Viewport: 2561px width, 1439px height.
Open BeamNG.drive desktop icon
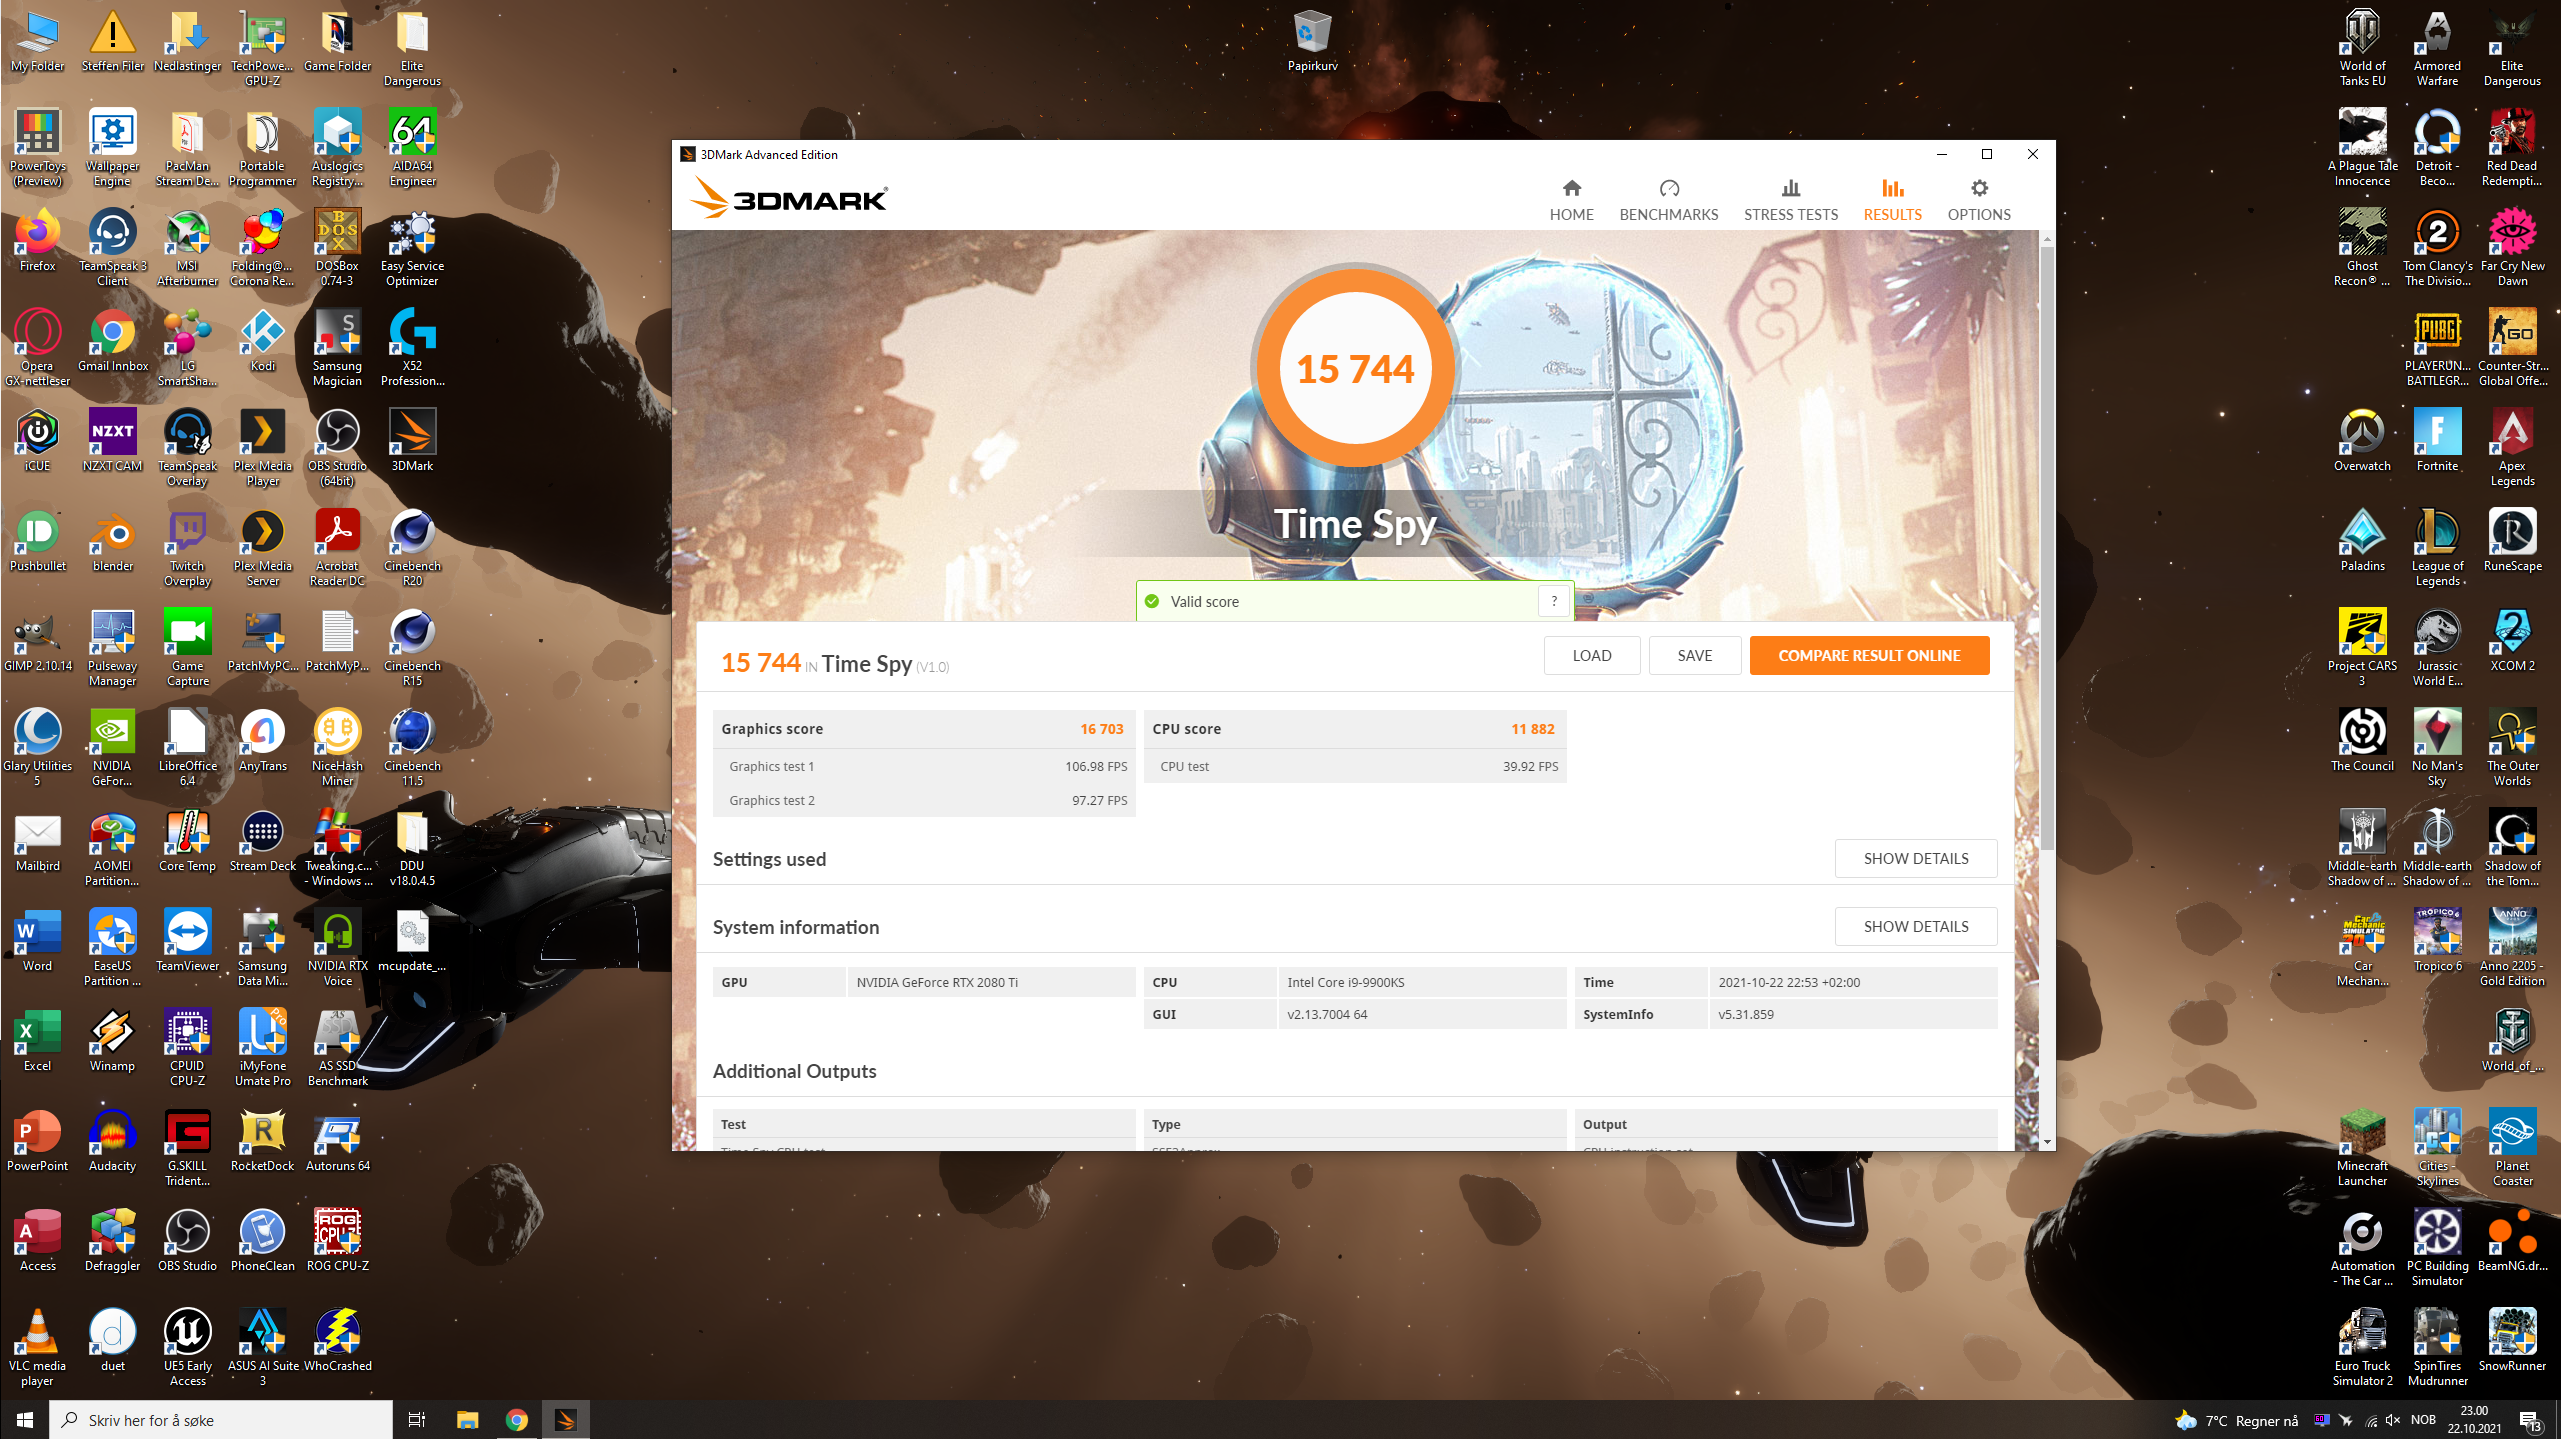(2512, 1242)
